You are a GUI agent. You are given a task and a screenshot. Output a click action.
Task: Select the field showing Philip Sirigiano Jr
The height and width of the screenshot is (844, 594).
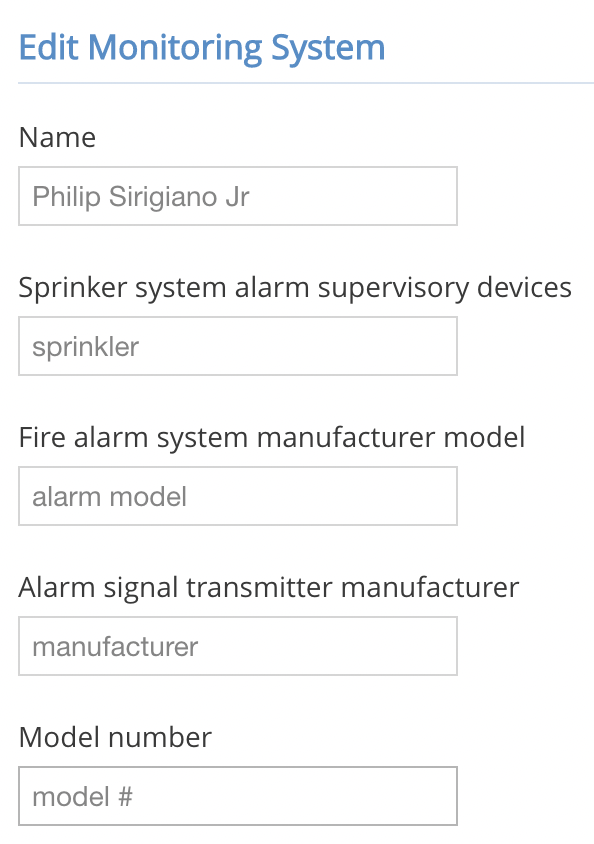click(x=237, y=196)
